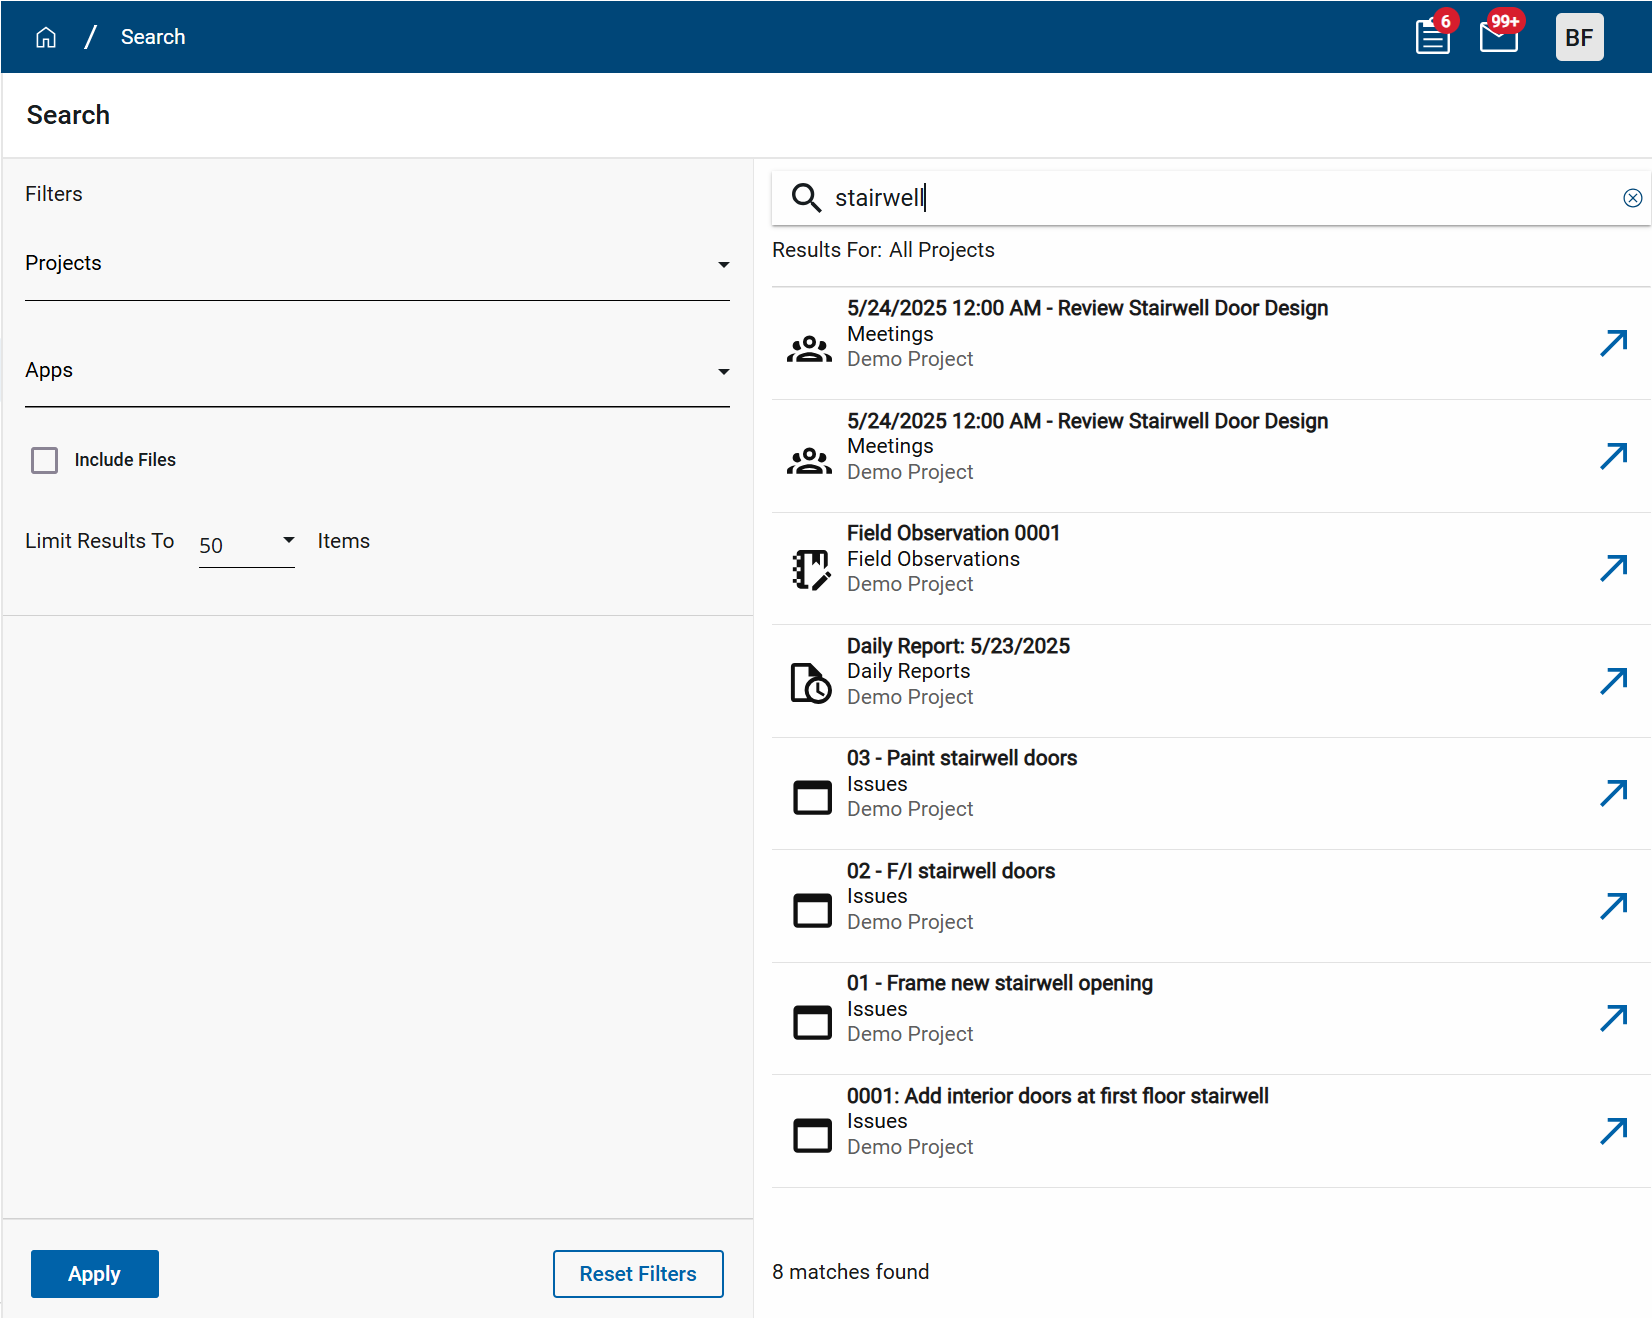The image size is (1652, 1318).
Task: Click the Field Observations notebook icon
Action: (x=811, y=570)
